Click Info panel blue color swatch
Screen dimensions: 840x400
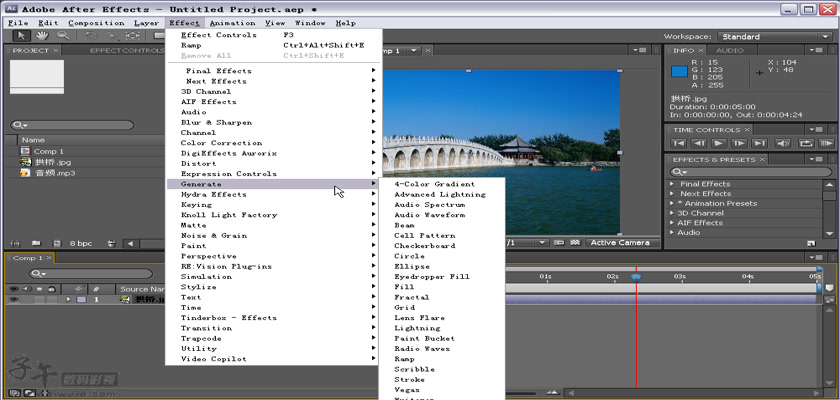coord(679,71)
